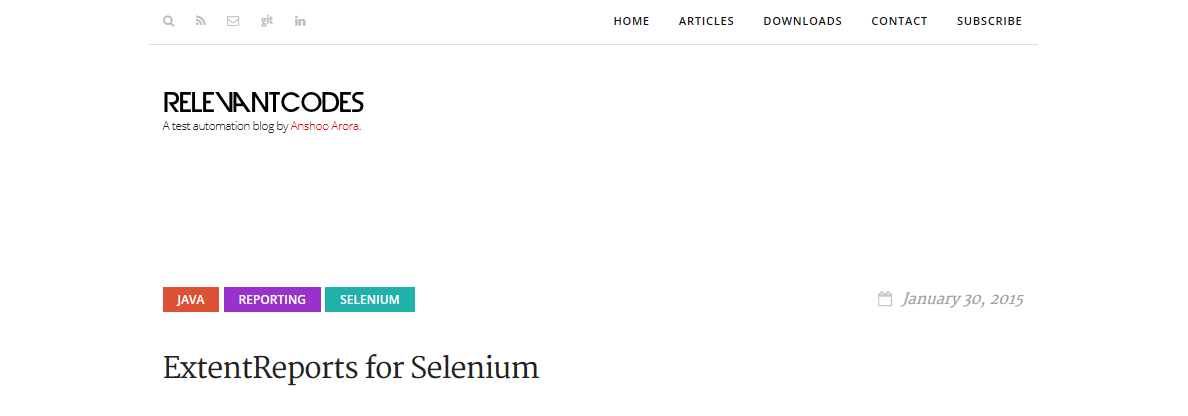Click the RSS feed icon
The width and height of the screenshot is (1188, 416).
[x=200, y=21]
